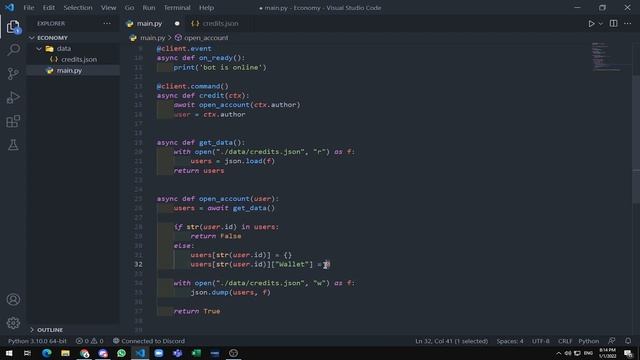Open the Source Control view
The width and height of the screenshot is (640, 360).
tap(13, 73)
